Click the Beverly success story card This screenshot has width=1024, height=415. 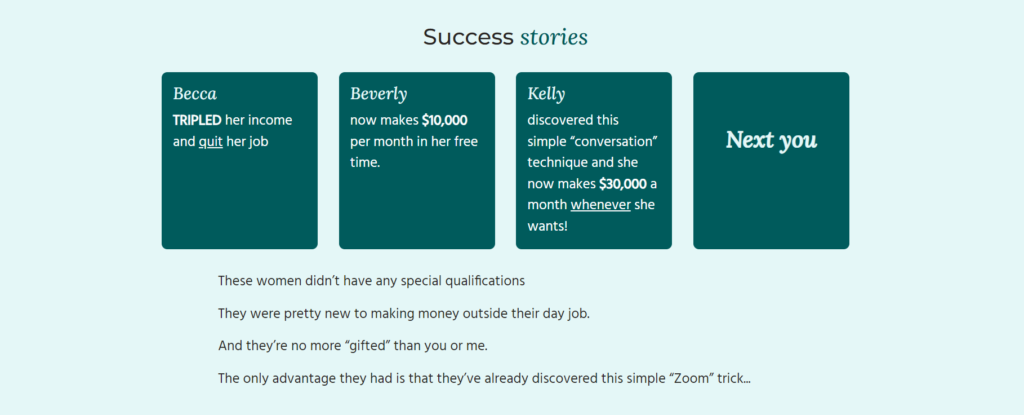point(417,161)
